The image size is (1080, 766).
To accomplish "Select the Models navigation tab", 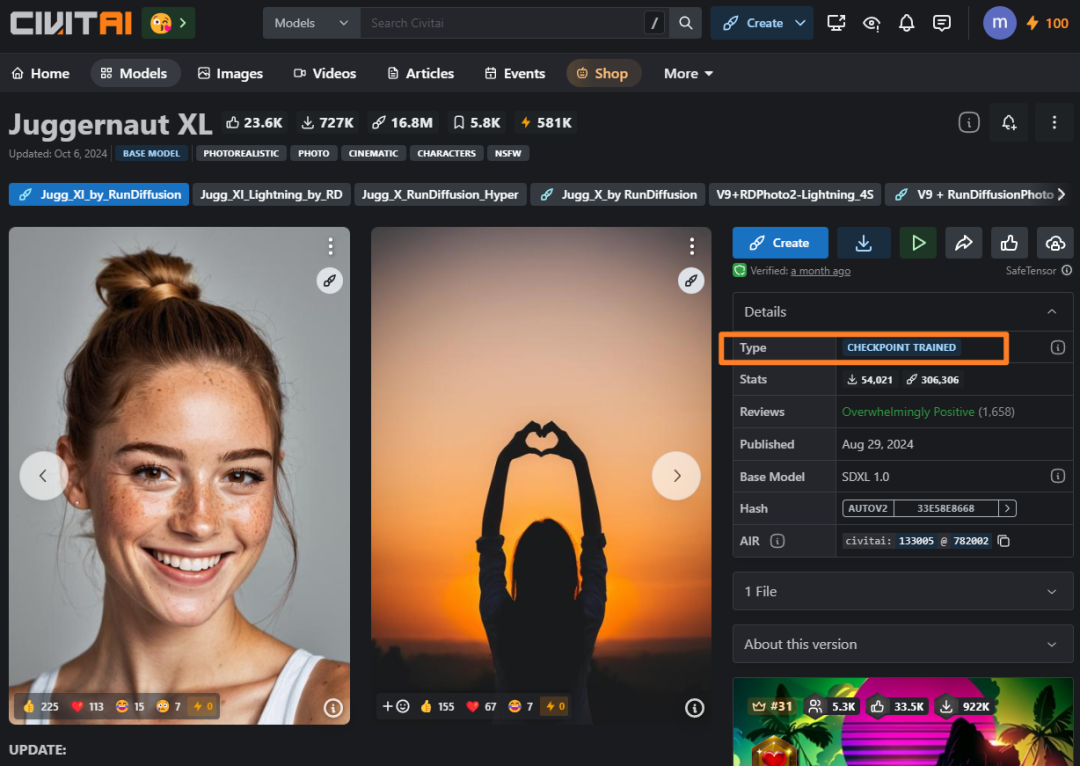I will (134, 73).
